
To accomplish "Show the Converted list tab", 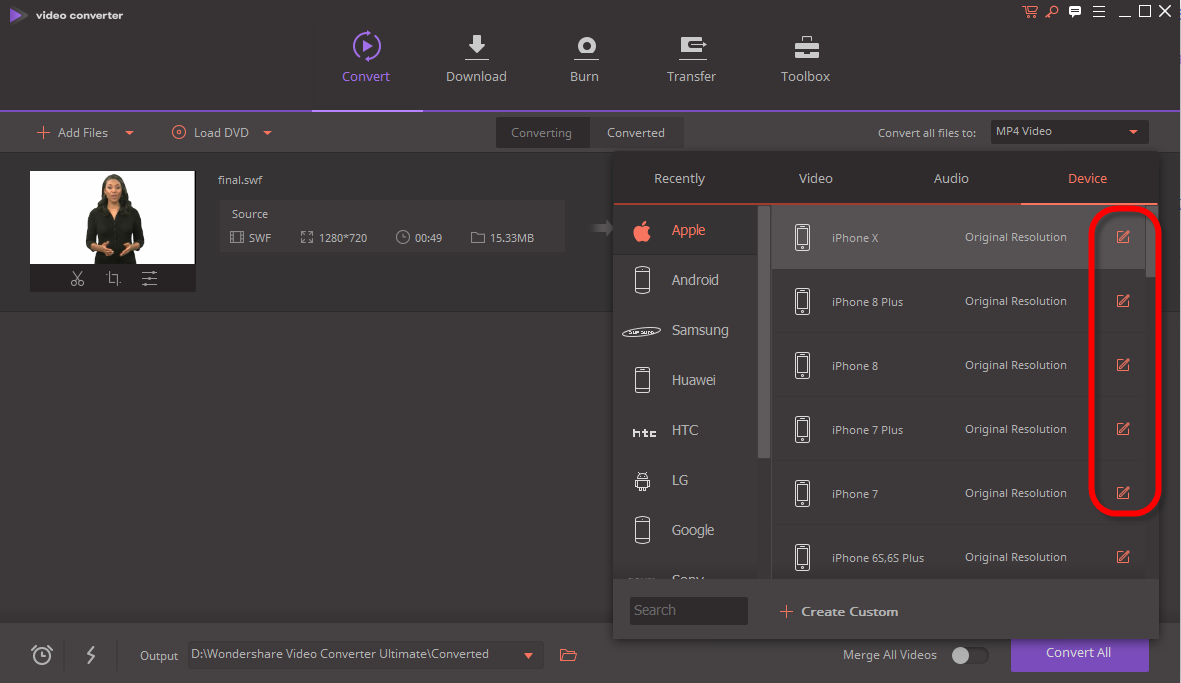I will click(636, 133).
